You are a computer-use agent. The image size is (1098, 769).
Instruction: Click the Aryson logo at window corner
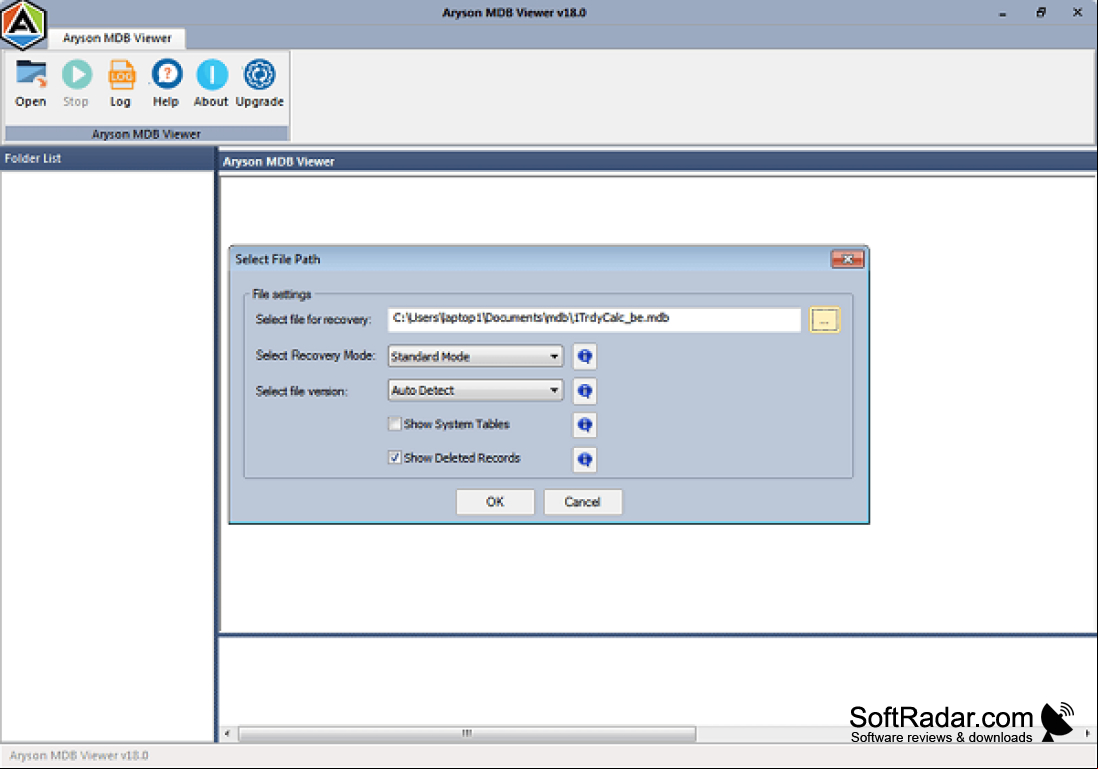click(x=23, y=25)
